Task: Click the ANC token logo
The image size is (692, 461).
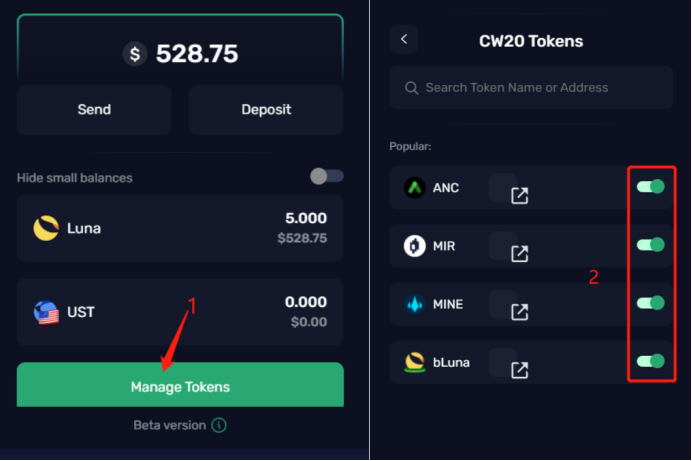Action: coord(414,187)
